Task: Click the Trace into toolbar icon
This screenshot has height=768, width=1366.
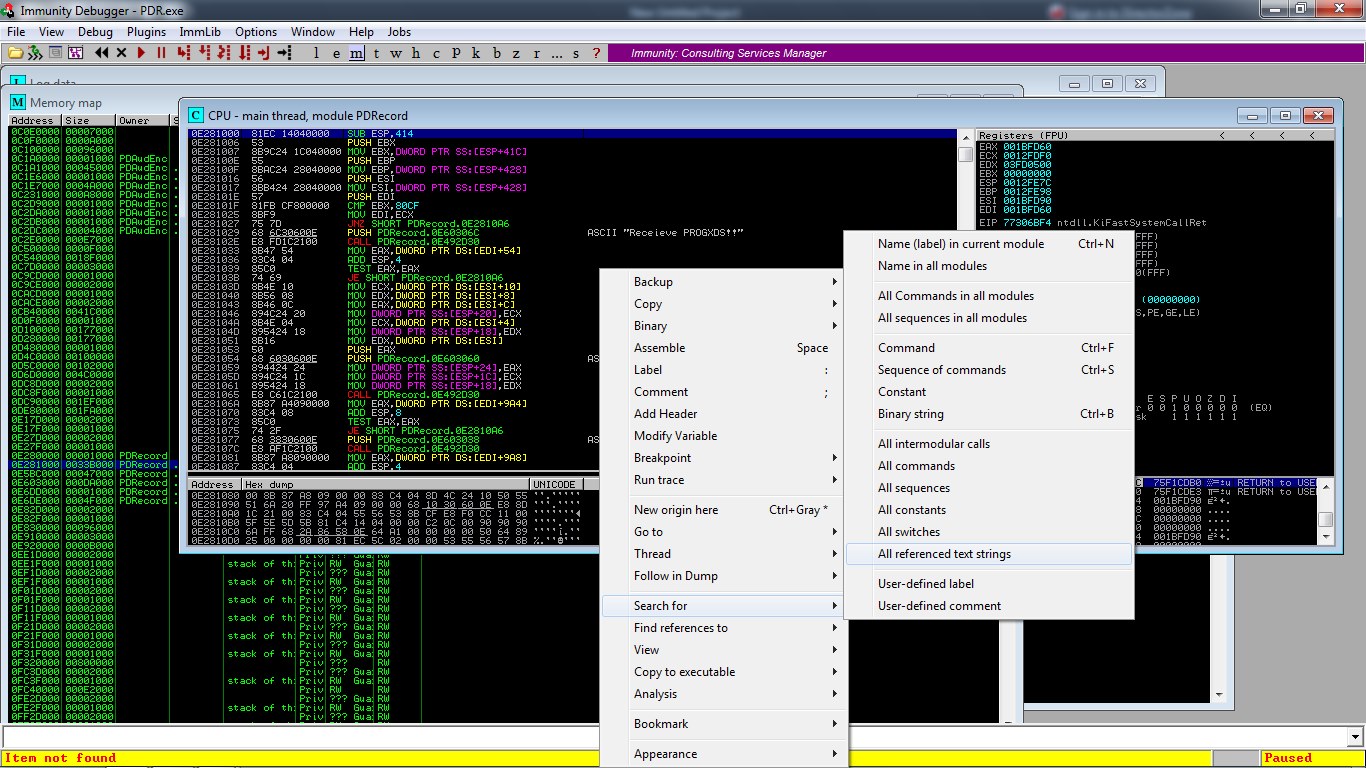Action: click(x=225, y=53)
